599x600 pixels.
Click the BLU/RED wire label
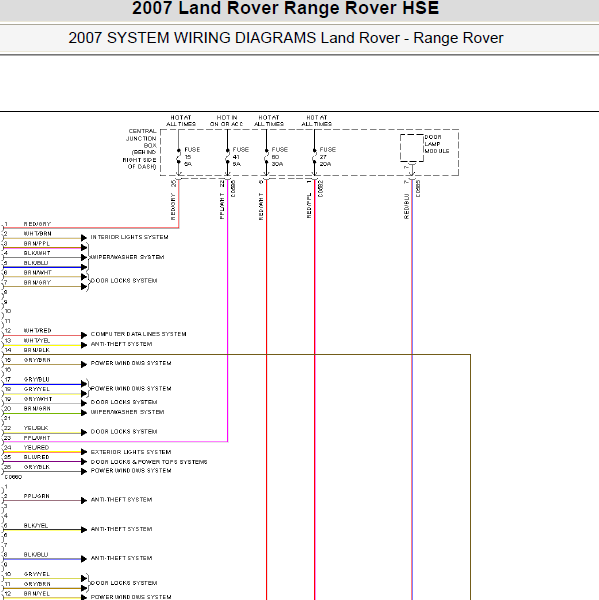(x=36, y=457)
